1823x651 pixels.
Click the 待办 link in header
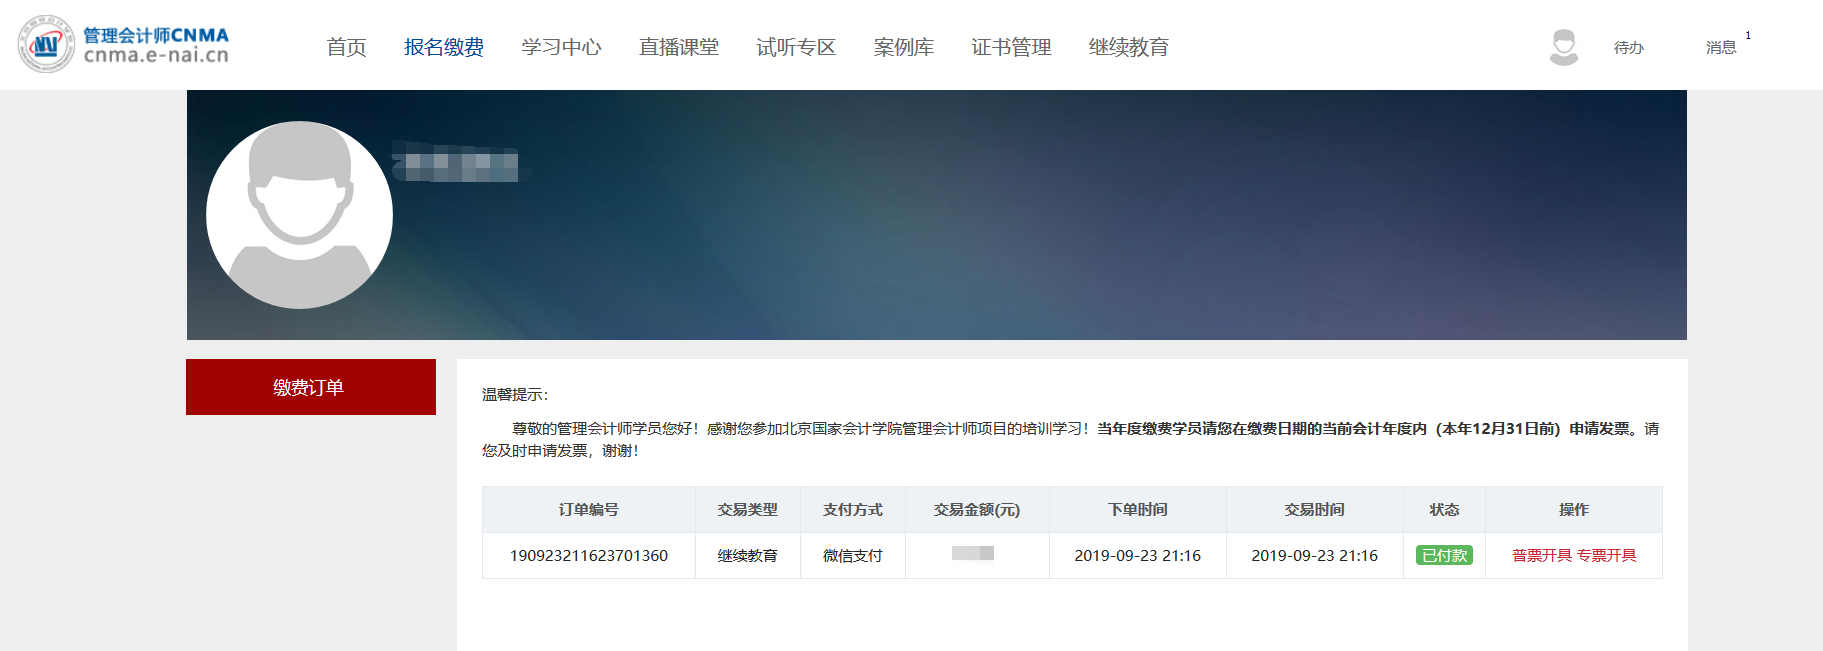click(x=1629, y=48)
